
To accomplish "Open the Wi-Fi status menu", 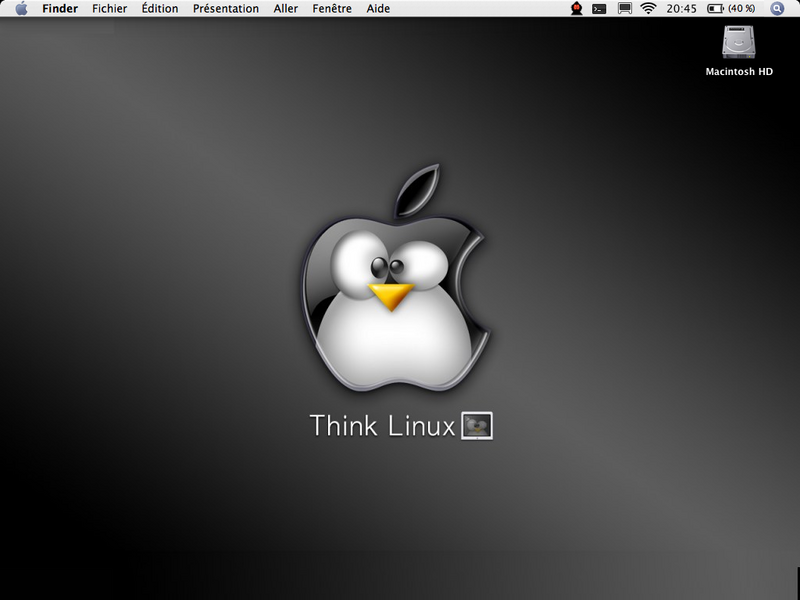I will (648, 9).
